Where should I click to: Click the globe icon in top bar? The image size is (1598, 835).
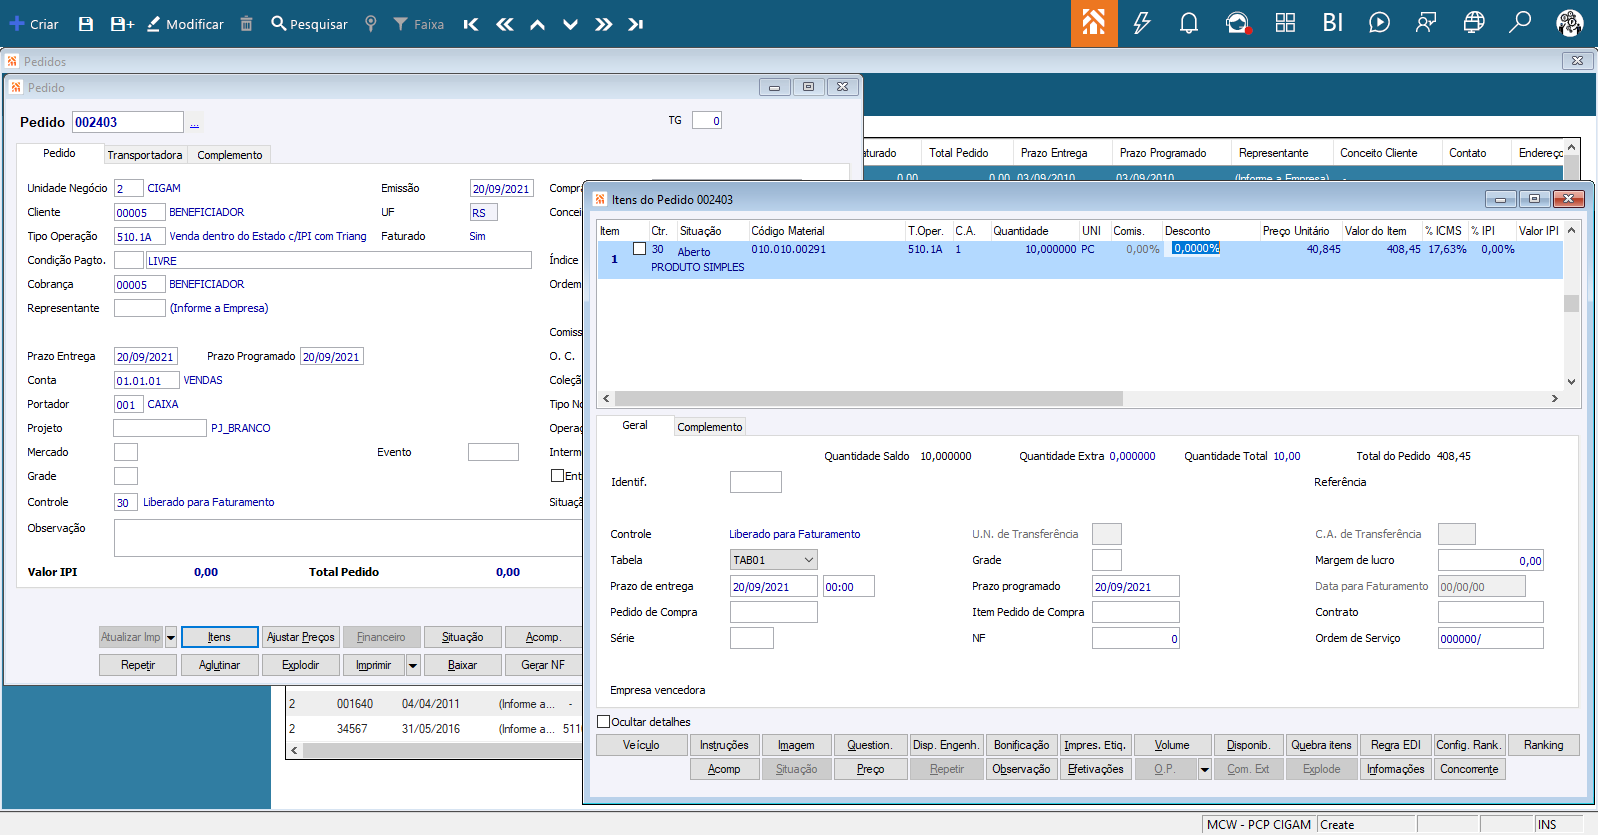[x=1473, y=23]
